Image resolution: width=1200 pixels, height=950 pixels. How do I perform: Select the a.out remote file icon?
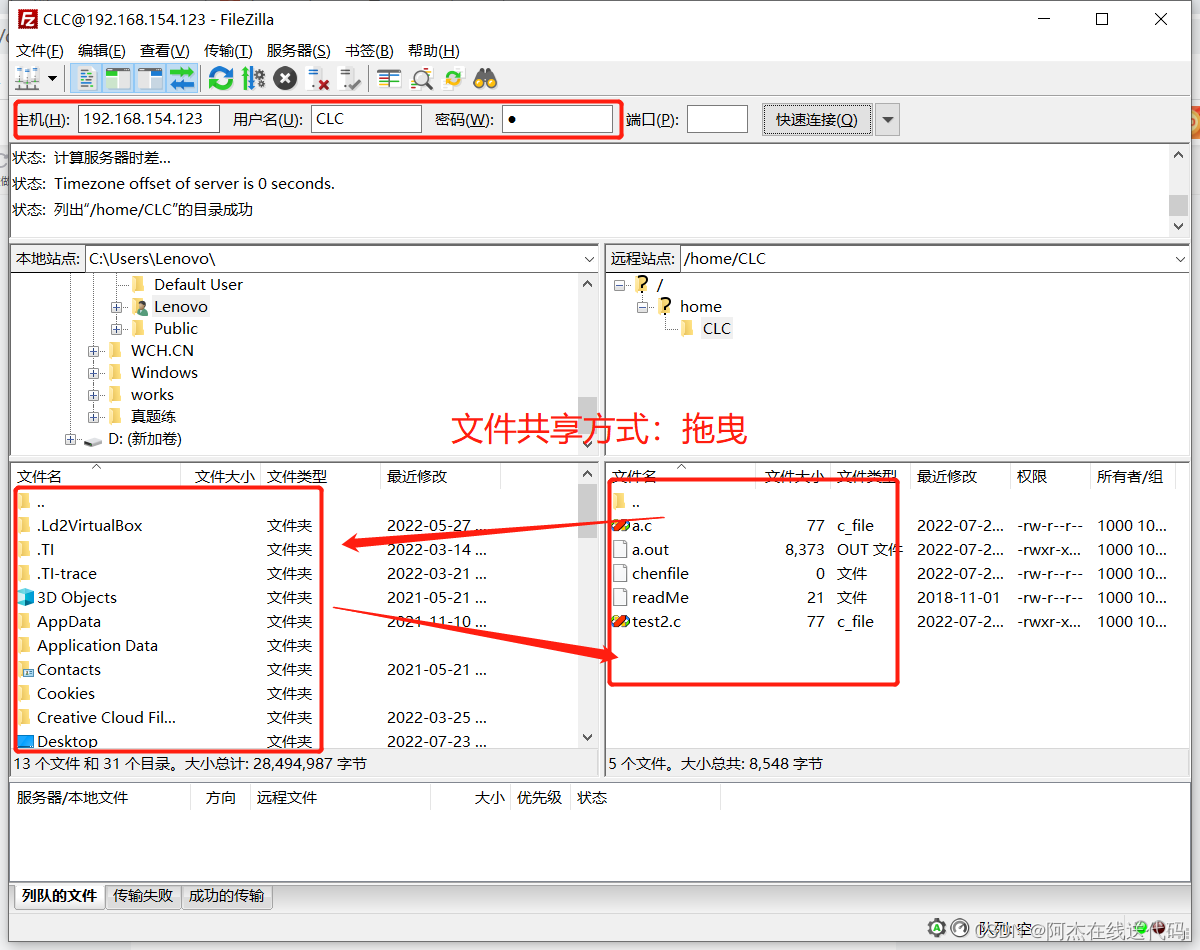point(620,549)
